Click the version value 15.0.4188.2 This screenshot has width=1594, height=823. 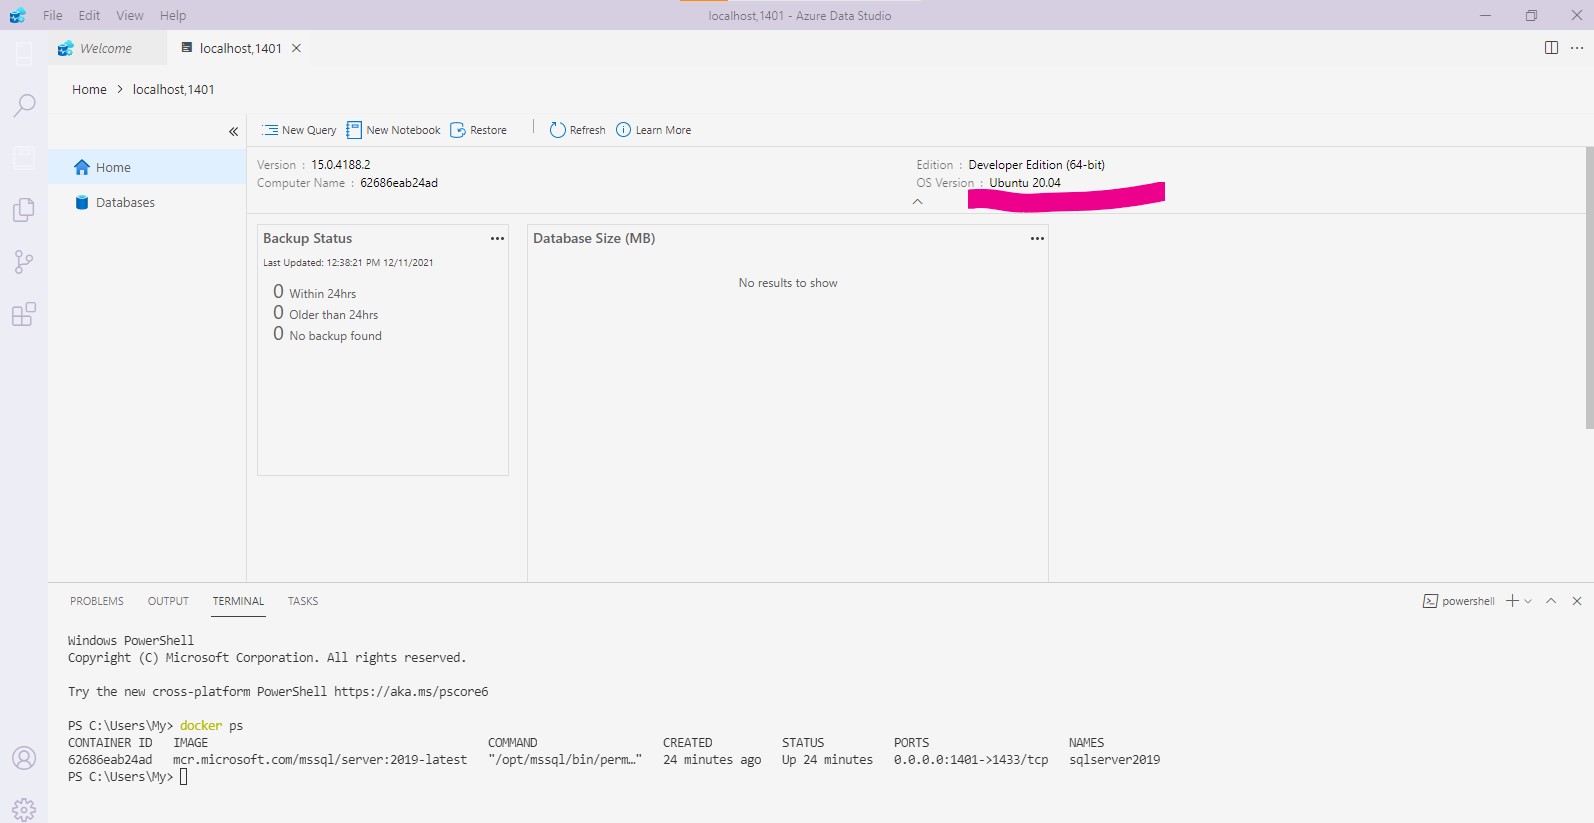(340, 165)
